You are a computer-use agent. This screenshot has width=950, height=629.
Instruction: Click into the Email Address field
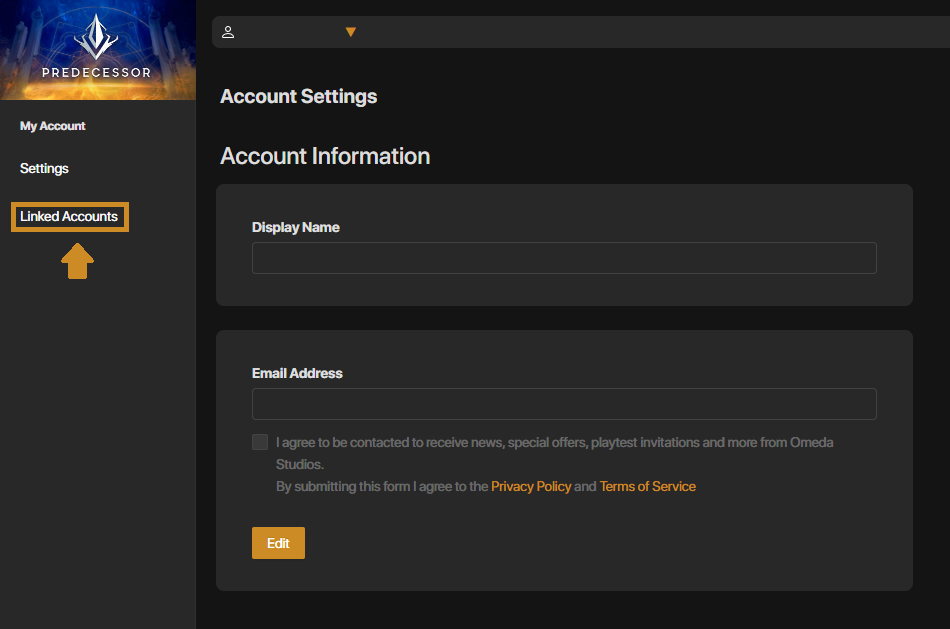(564, 404)
